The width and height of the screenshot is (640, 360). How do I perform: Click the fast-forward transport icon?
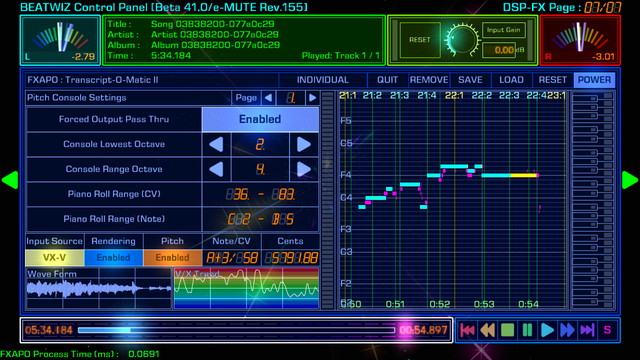[567, 330]
